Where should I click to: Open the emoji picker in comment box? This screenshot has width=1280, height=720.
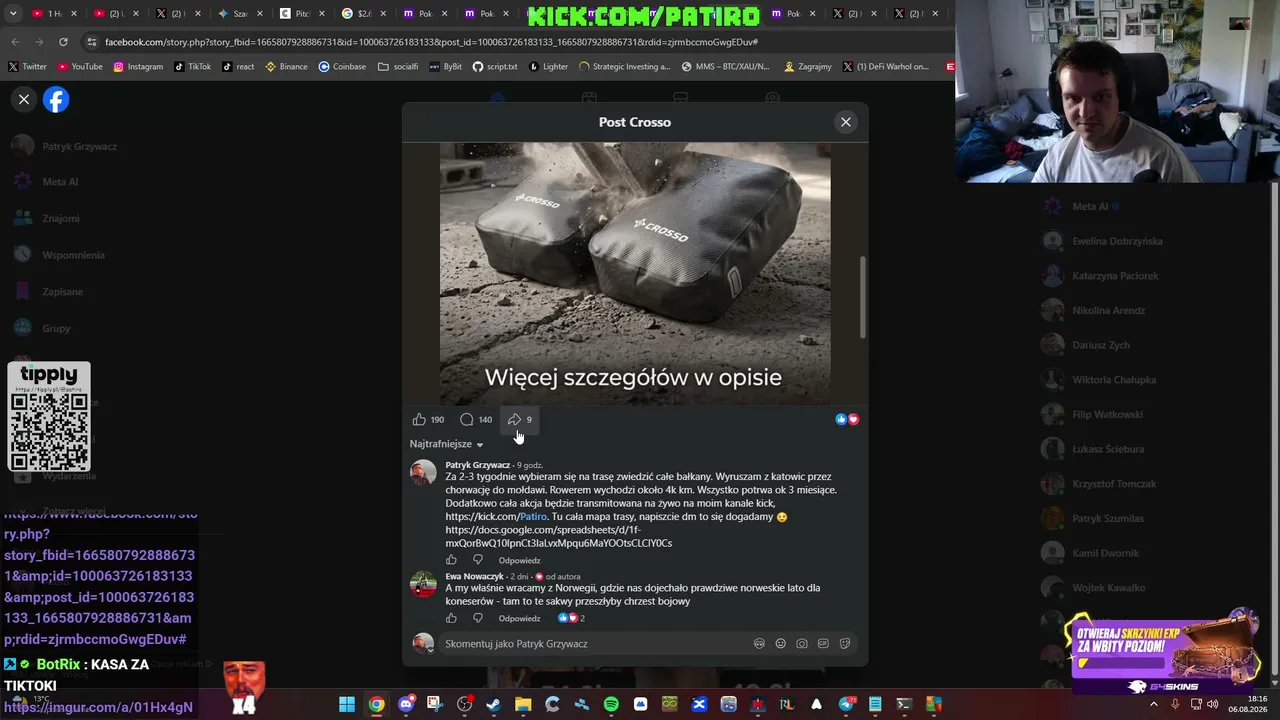point(781,644)
